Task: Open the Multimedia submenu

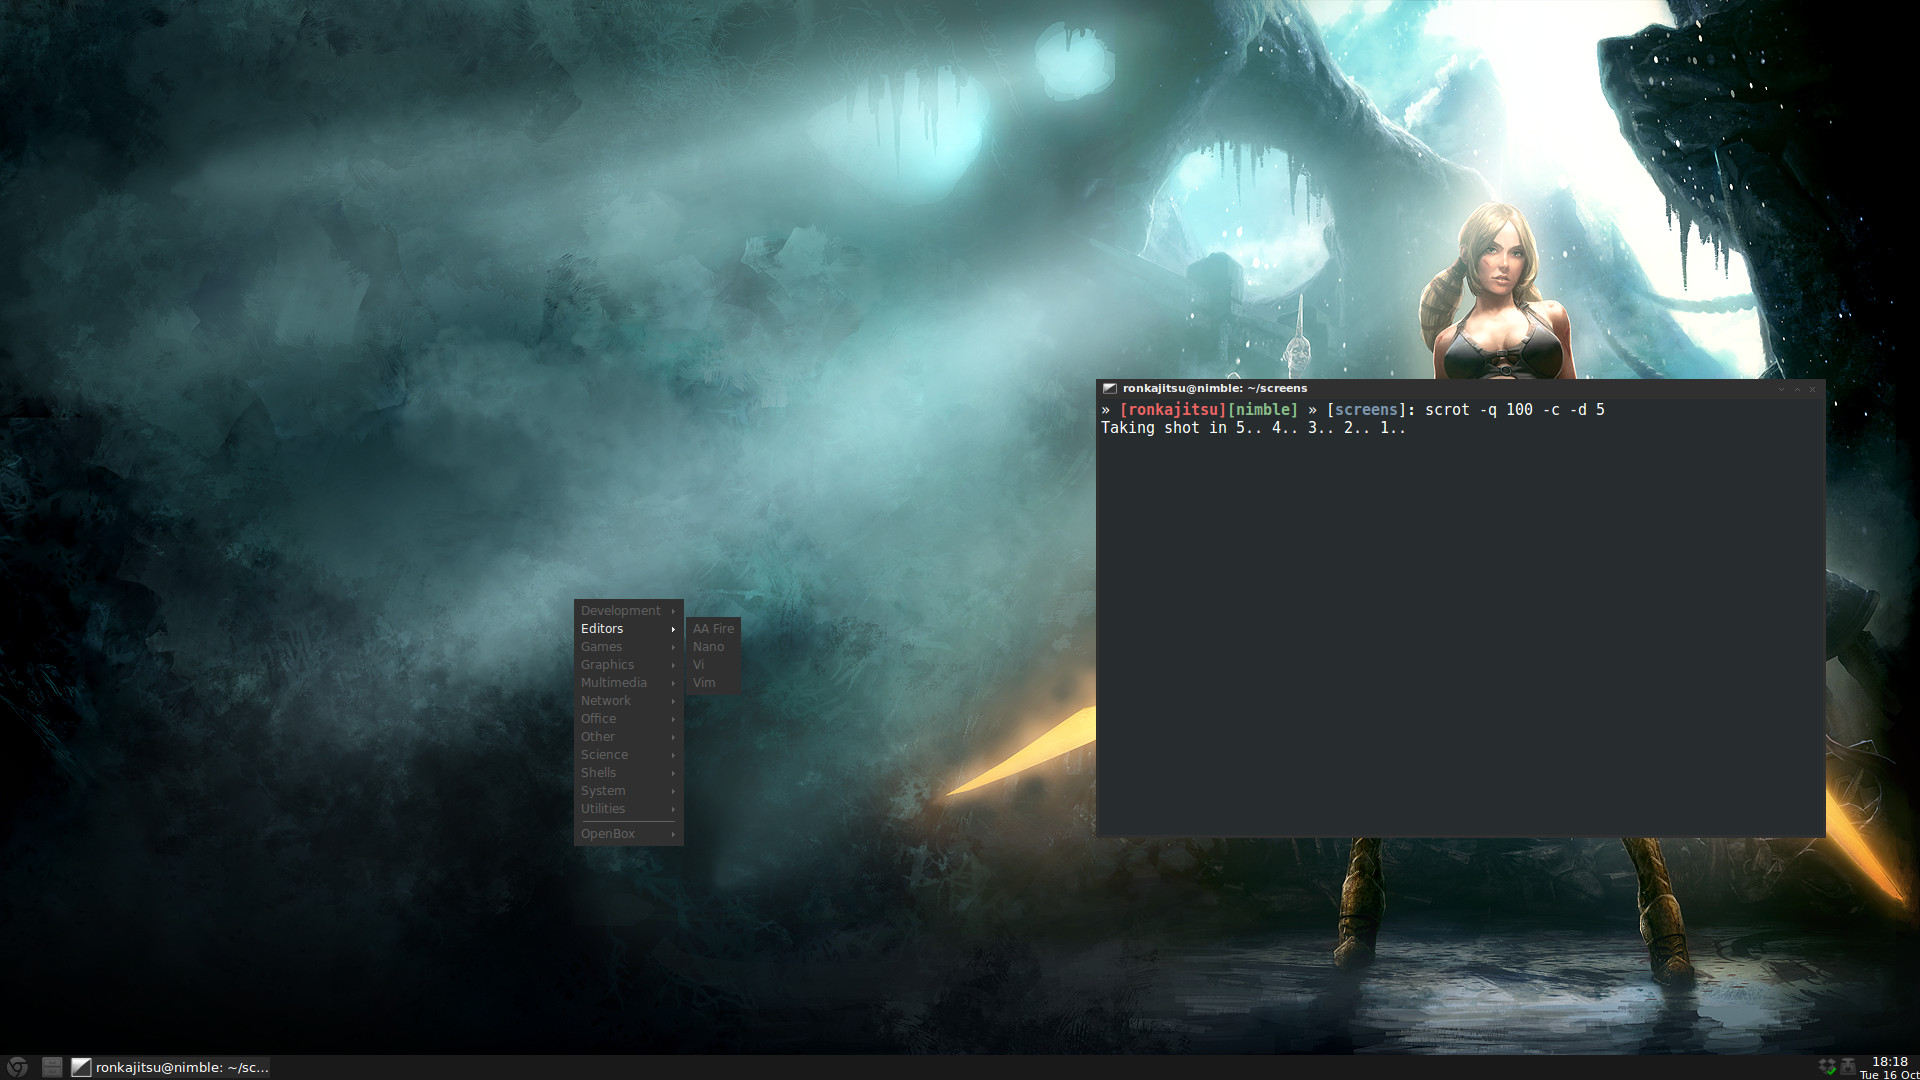Action: click(x=628, y=682)
